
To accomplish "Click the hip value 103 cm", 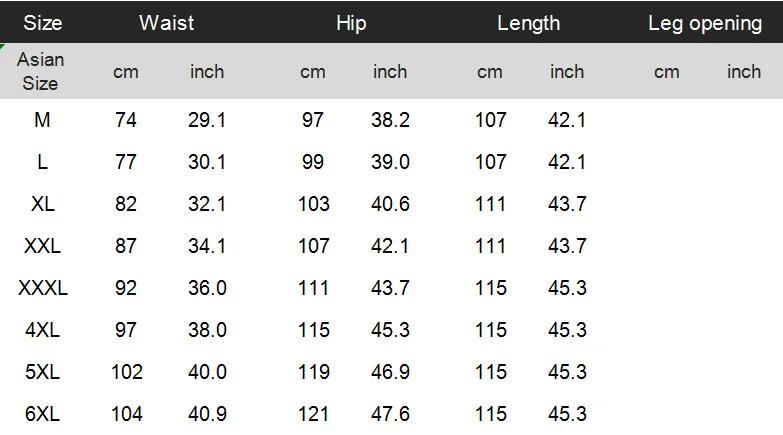I will [x=313, y=205].
